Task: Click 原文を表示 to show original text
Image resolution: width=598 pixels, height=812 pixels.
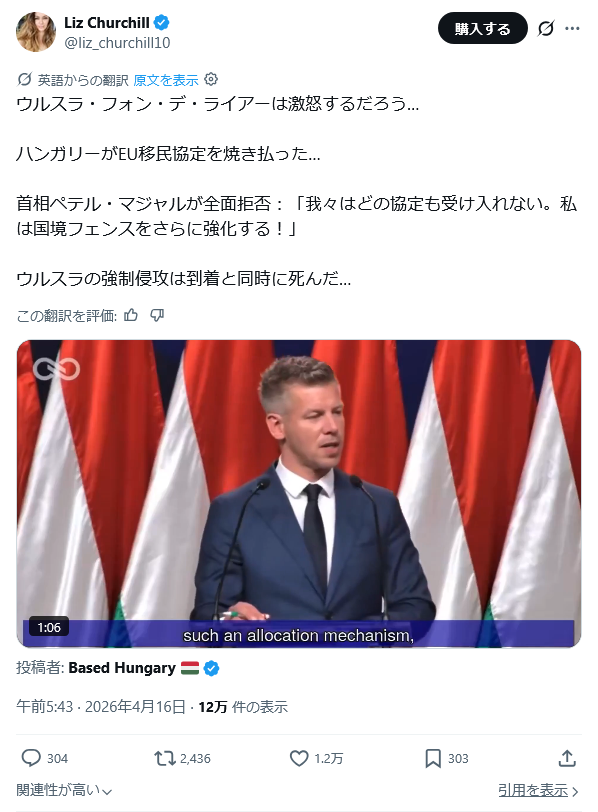Action: [x=166, y=80]
